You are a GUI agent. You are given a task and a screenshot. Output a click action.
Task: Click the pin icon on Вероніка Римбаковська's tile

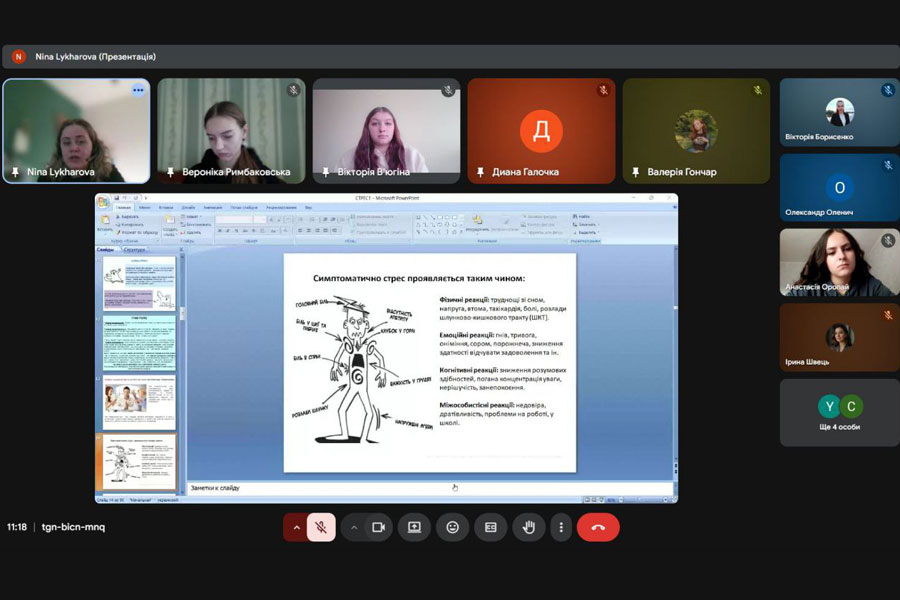[x=170, y=172]
